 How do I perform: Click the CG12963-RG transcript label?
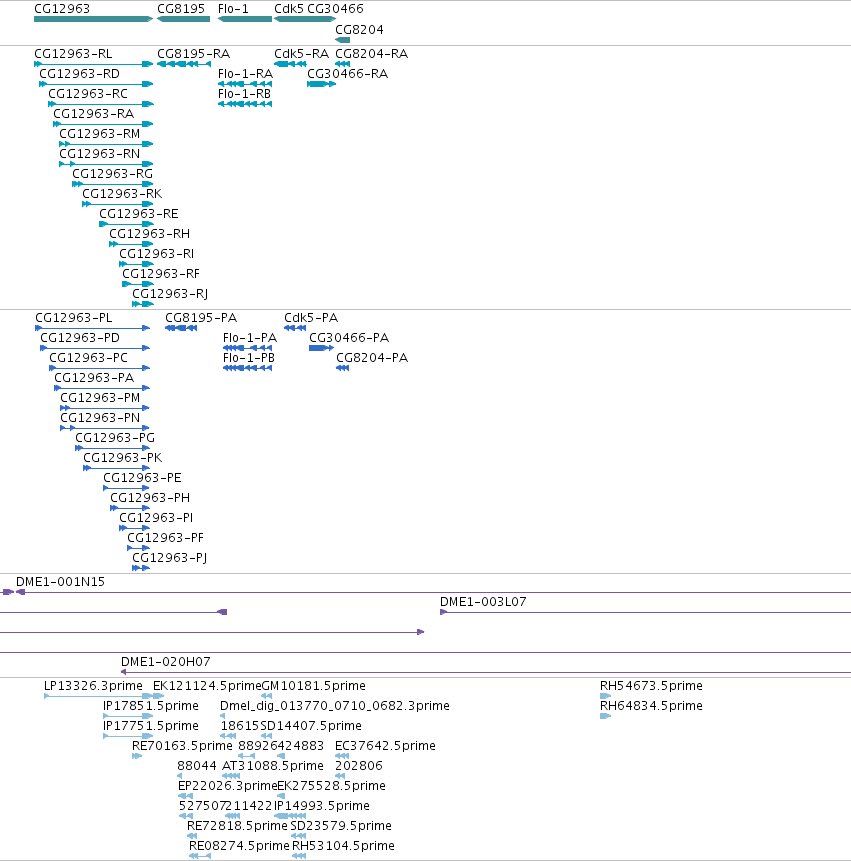tap(113, 174)
